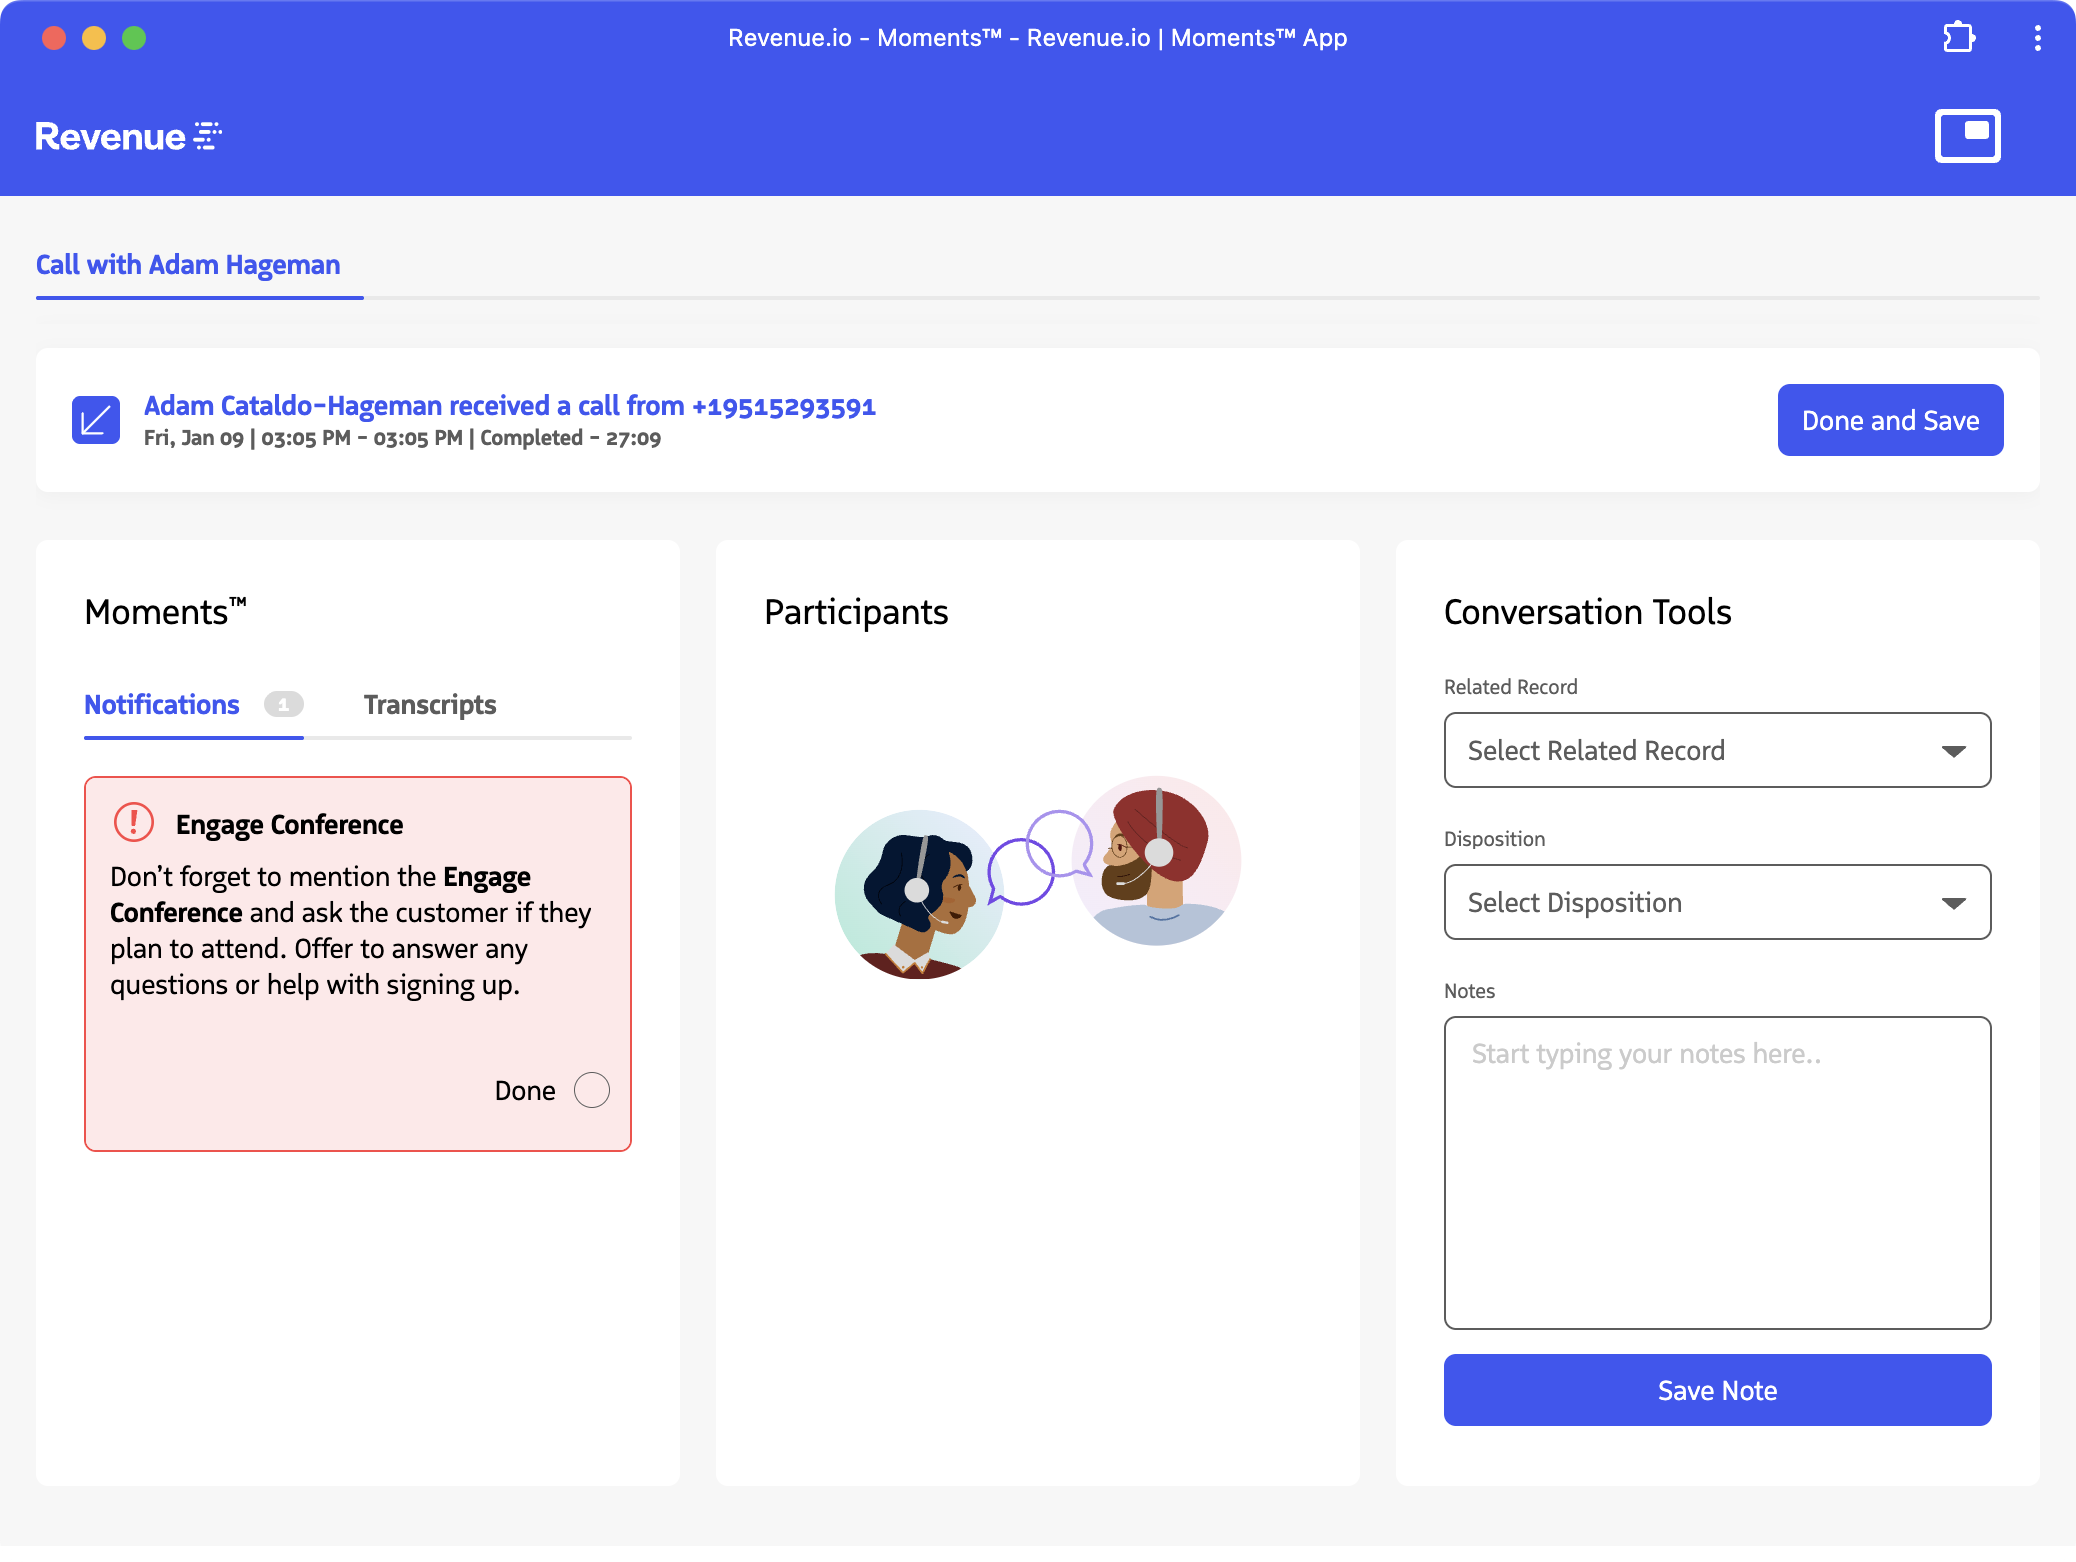Click the inbound call arrow icon

(96, 420)
